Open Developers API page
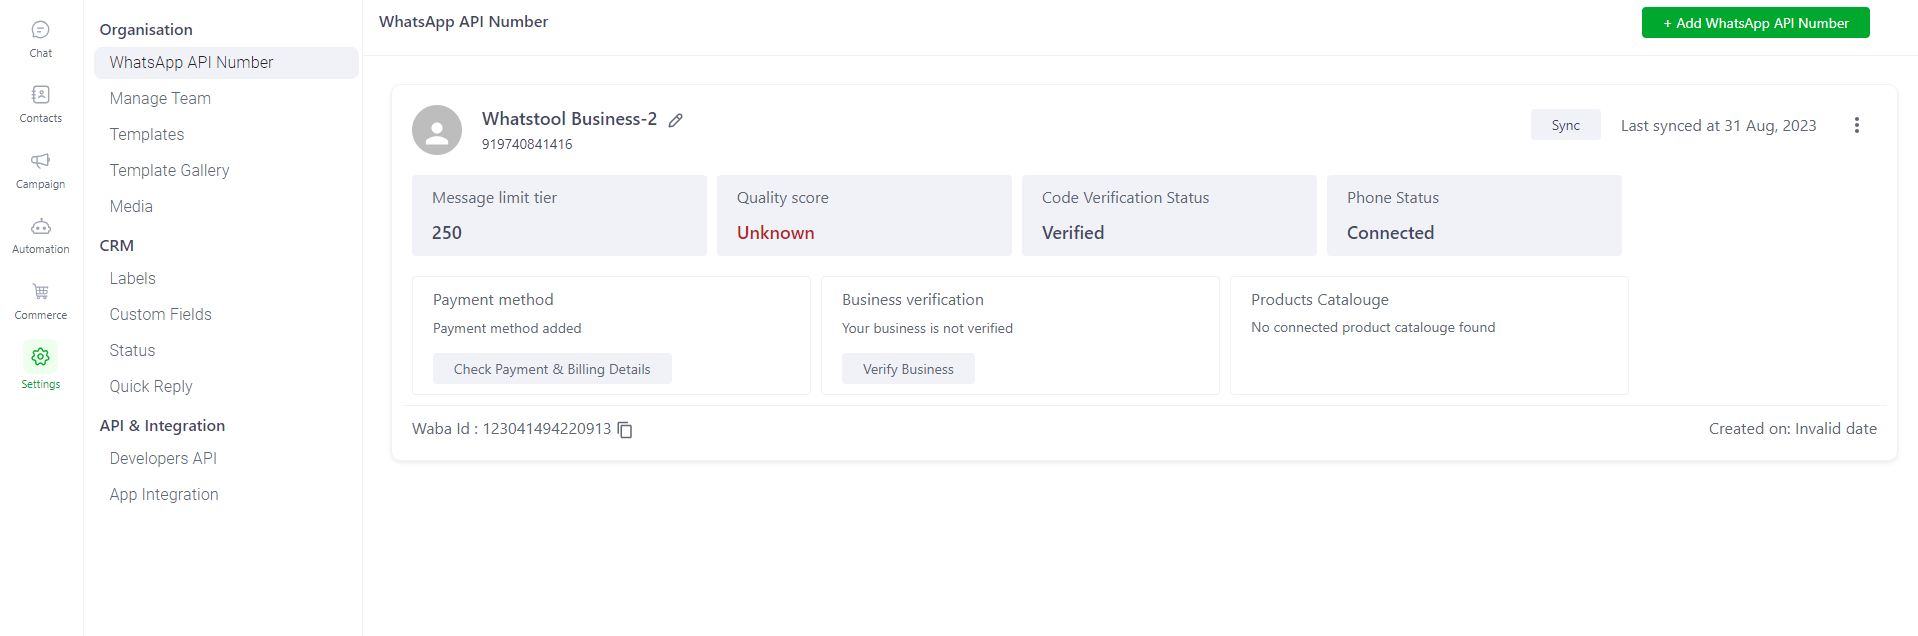 [163, 458]
